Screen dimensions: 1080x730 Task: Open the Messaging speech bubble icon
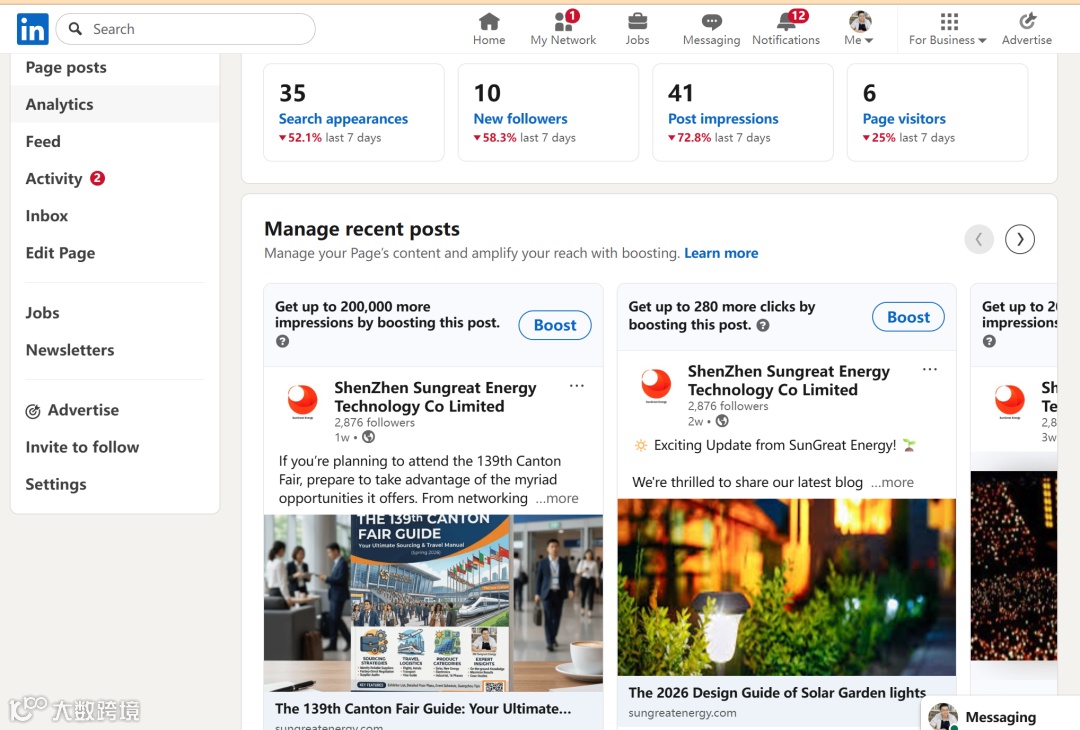click(712, 21)
